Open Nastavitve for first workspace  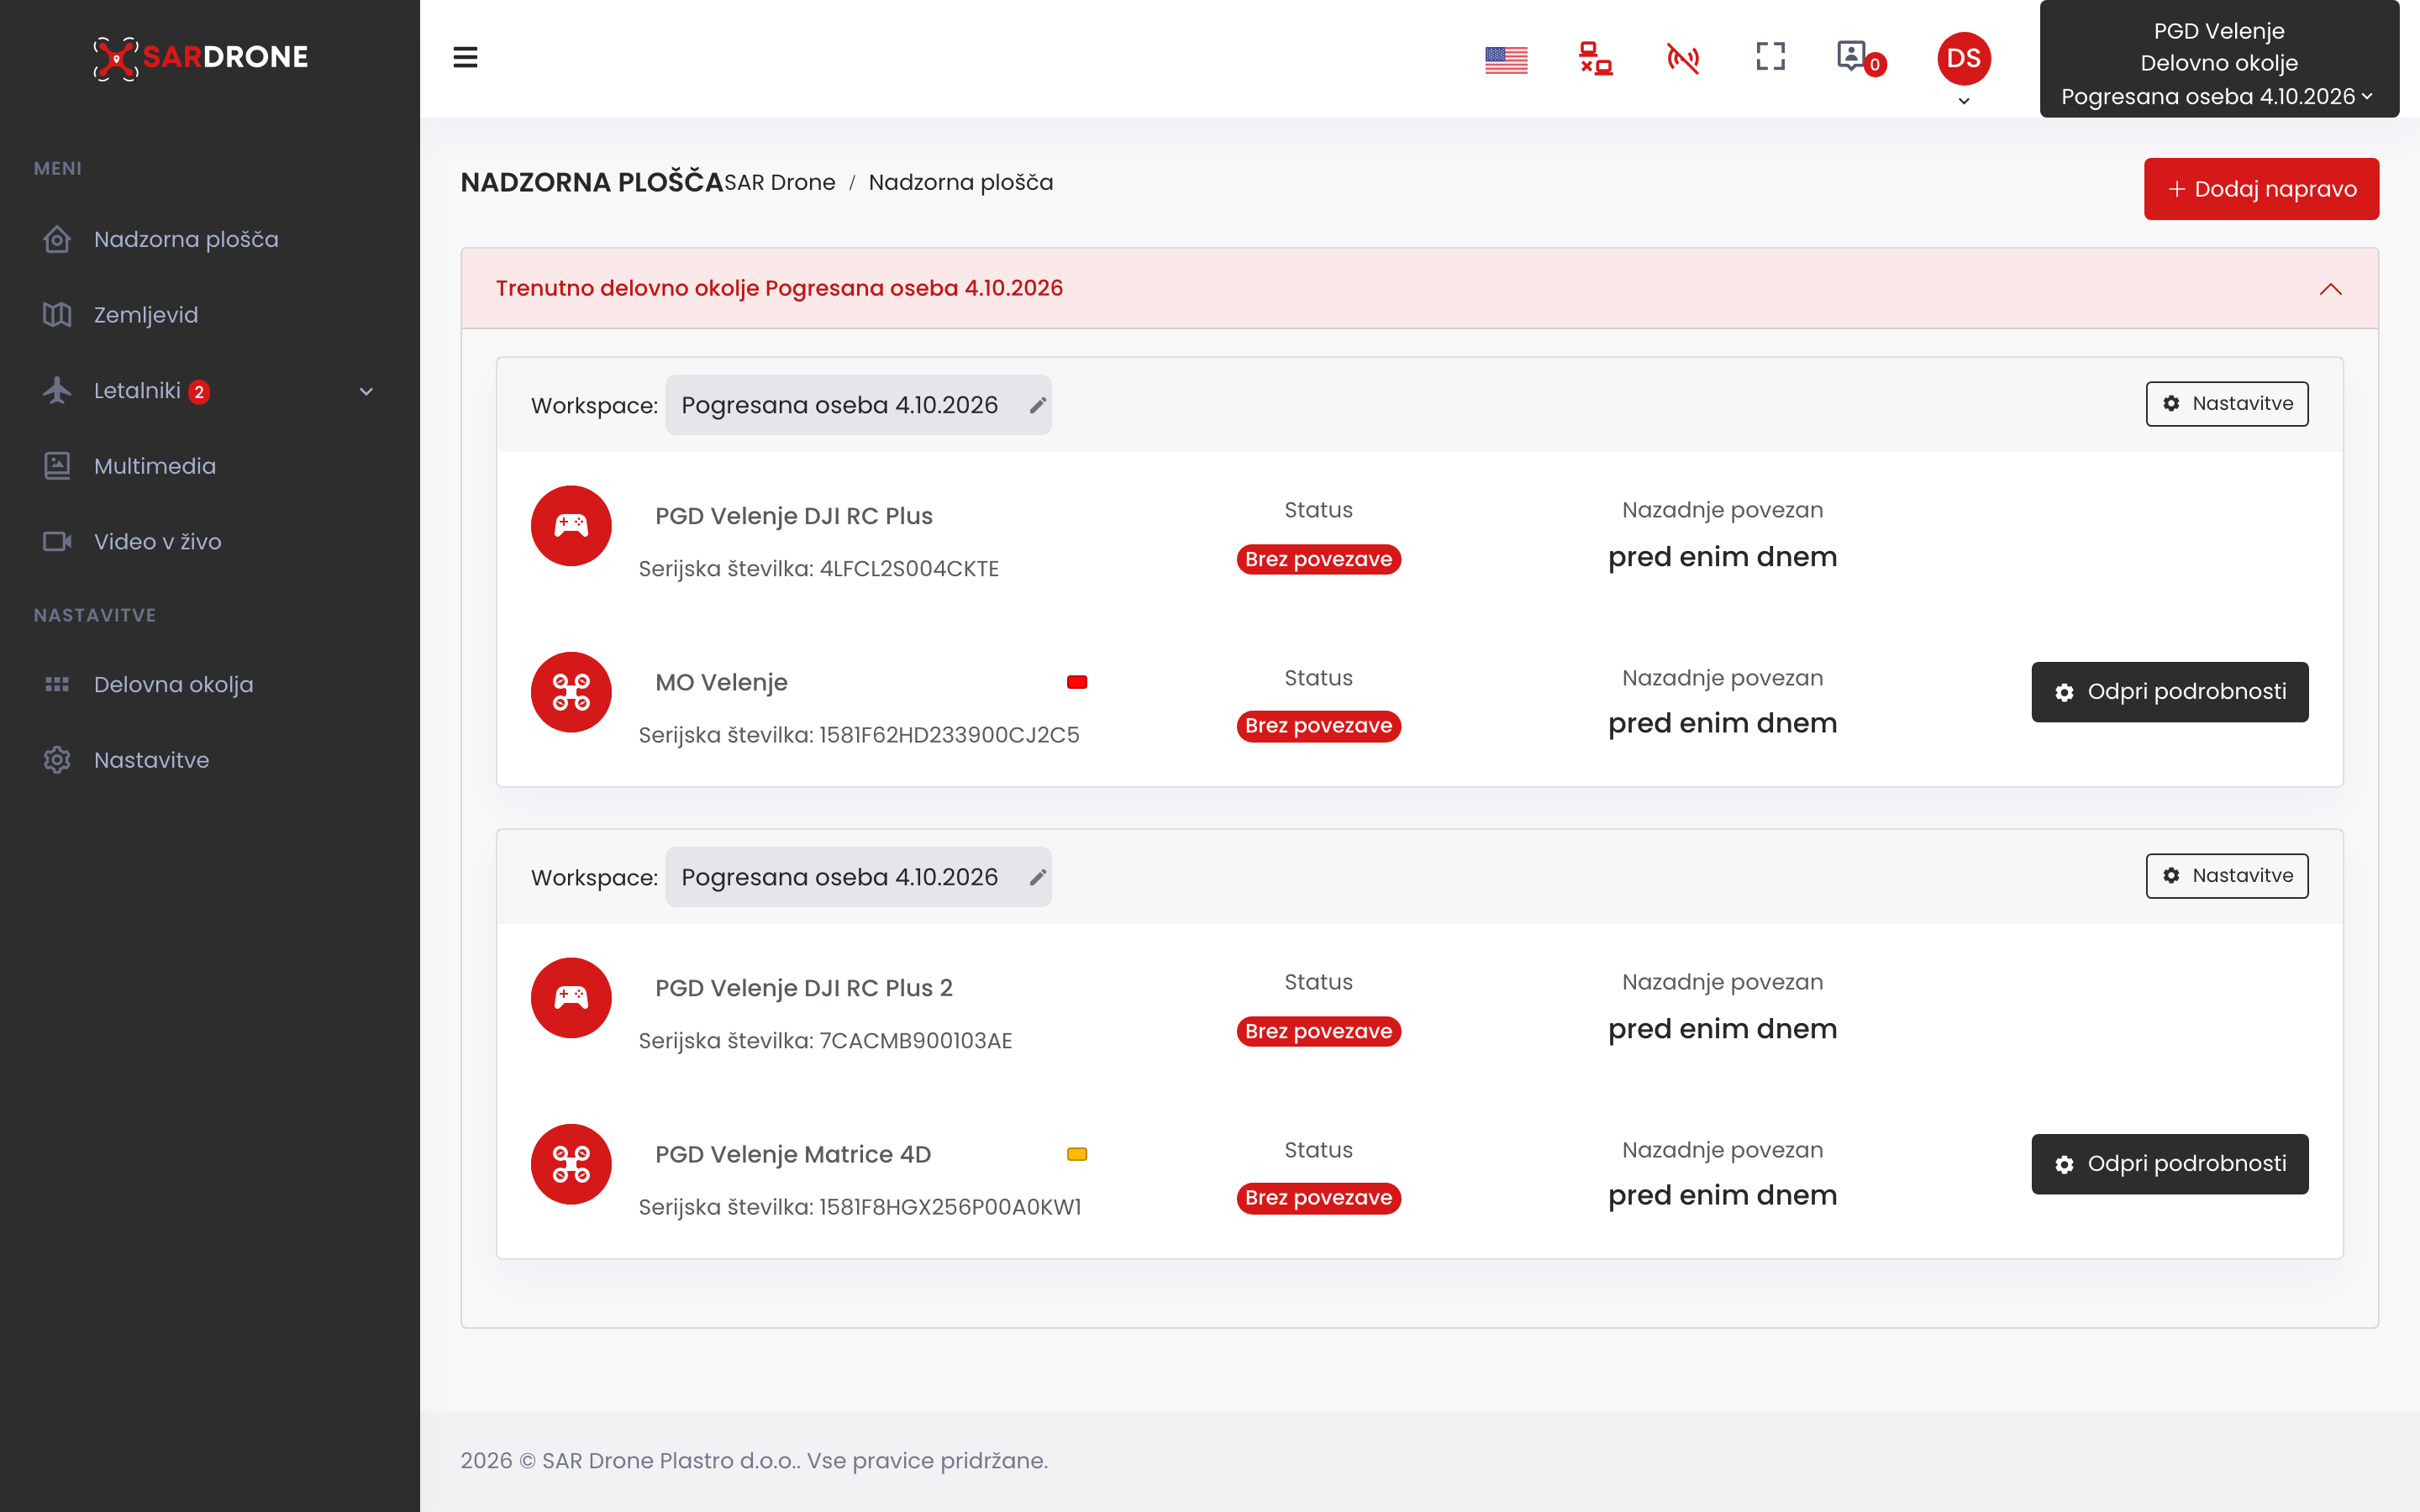[2227, 404]
